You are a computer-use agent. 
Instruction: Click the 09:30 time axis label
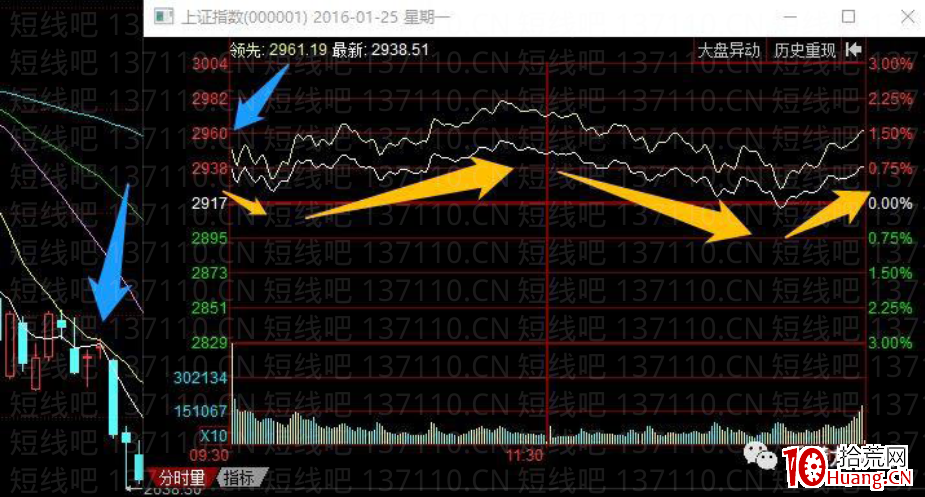point(209,455)
